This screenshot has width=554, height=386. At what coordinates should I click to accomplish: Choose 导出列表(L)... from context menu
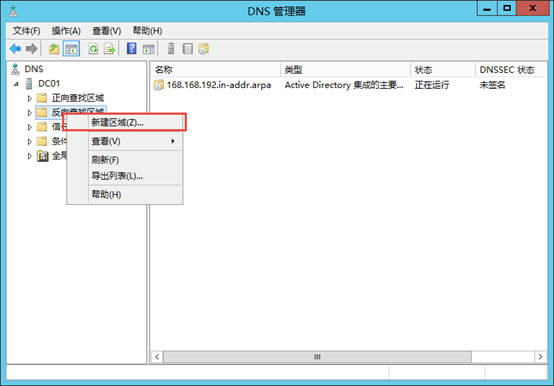(x=125, y=176)
